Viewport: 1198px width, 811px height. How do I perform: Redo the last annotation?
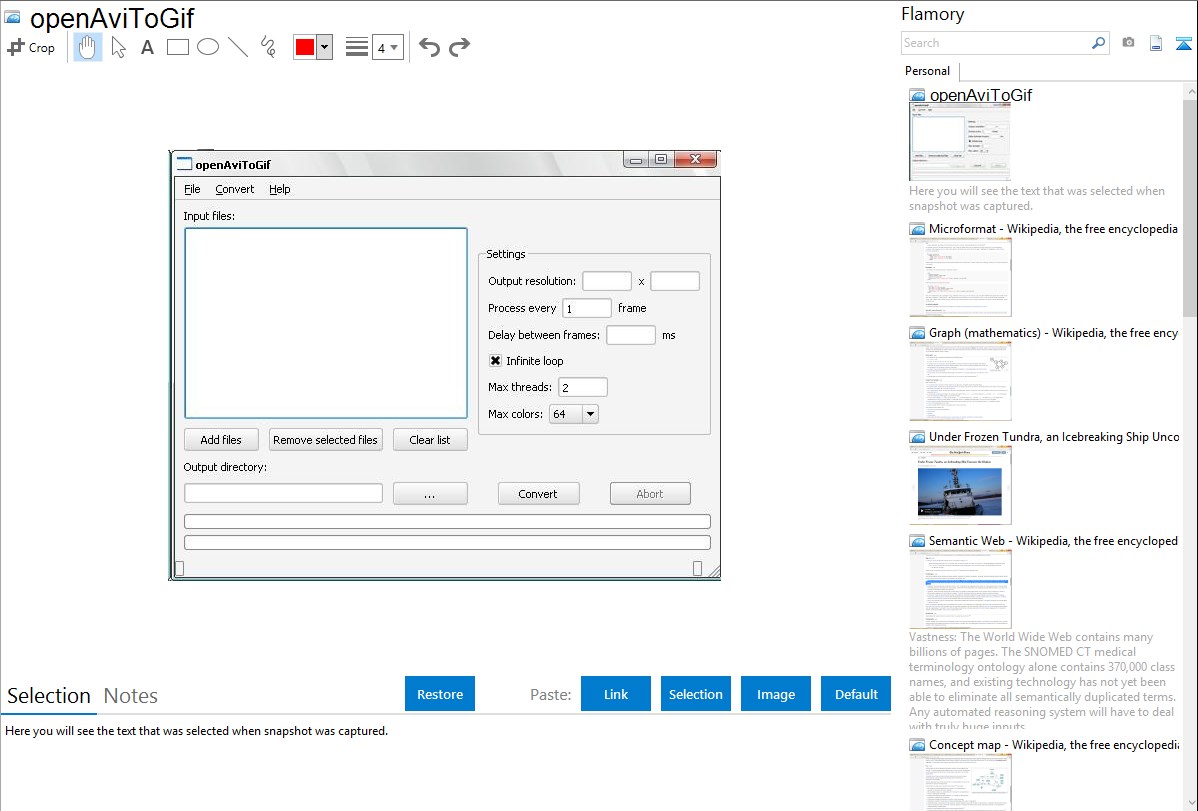click(459, 47)
